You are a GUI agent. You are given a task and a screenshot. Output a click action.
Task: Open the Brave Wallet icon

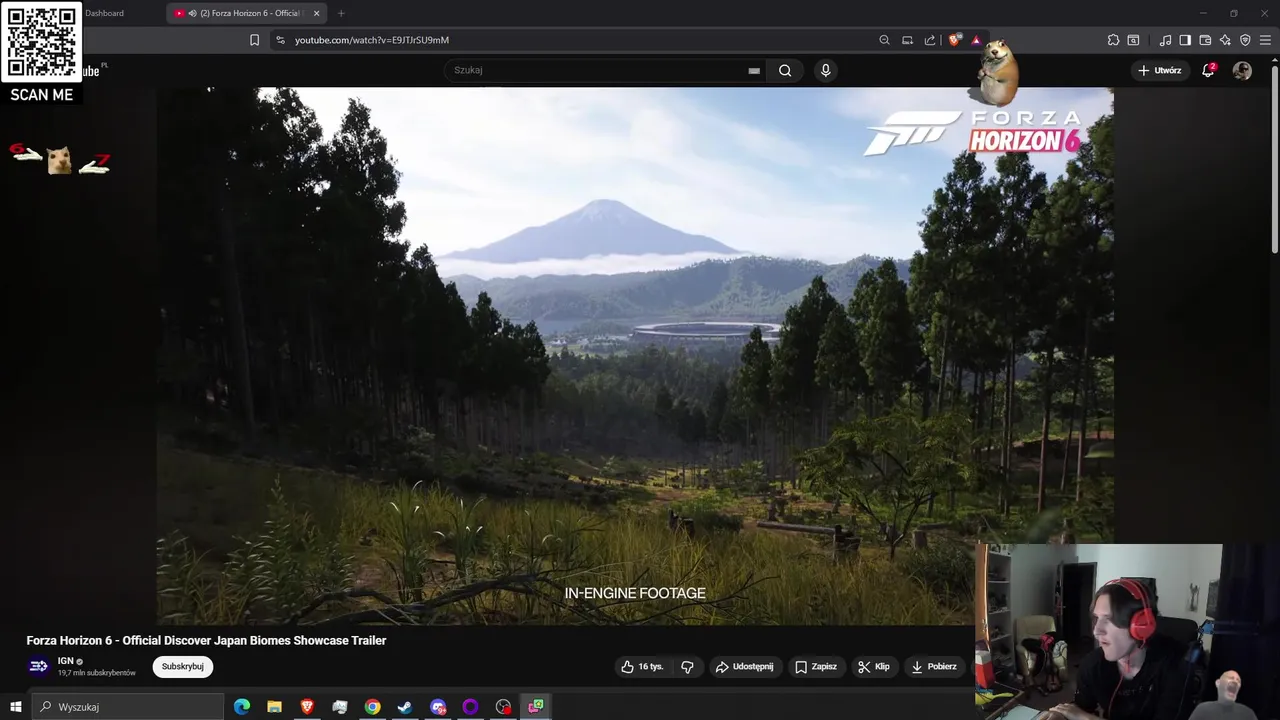pyautogui.click(x=1205, y=40)
